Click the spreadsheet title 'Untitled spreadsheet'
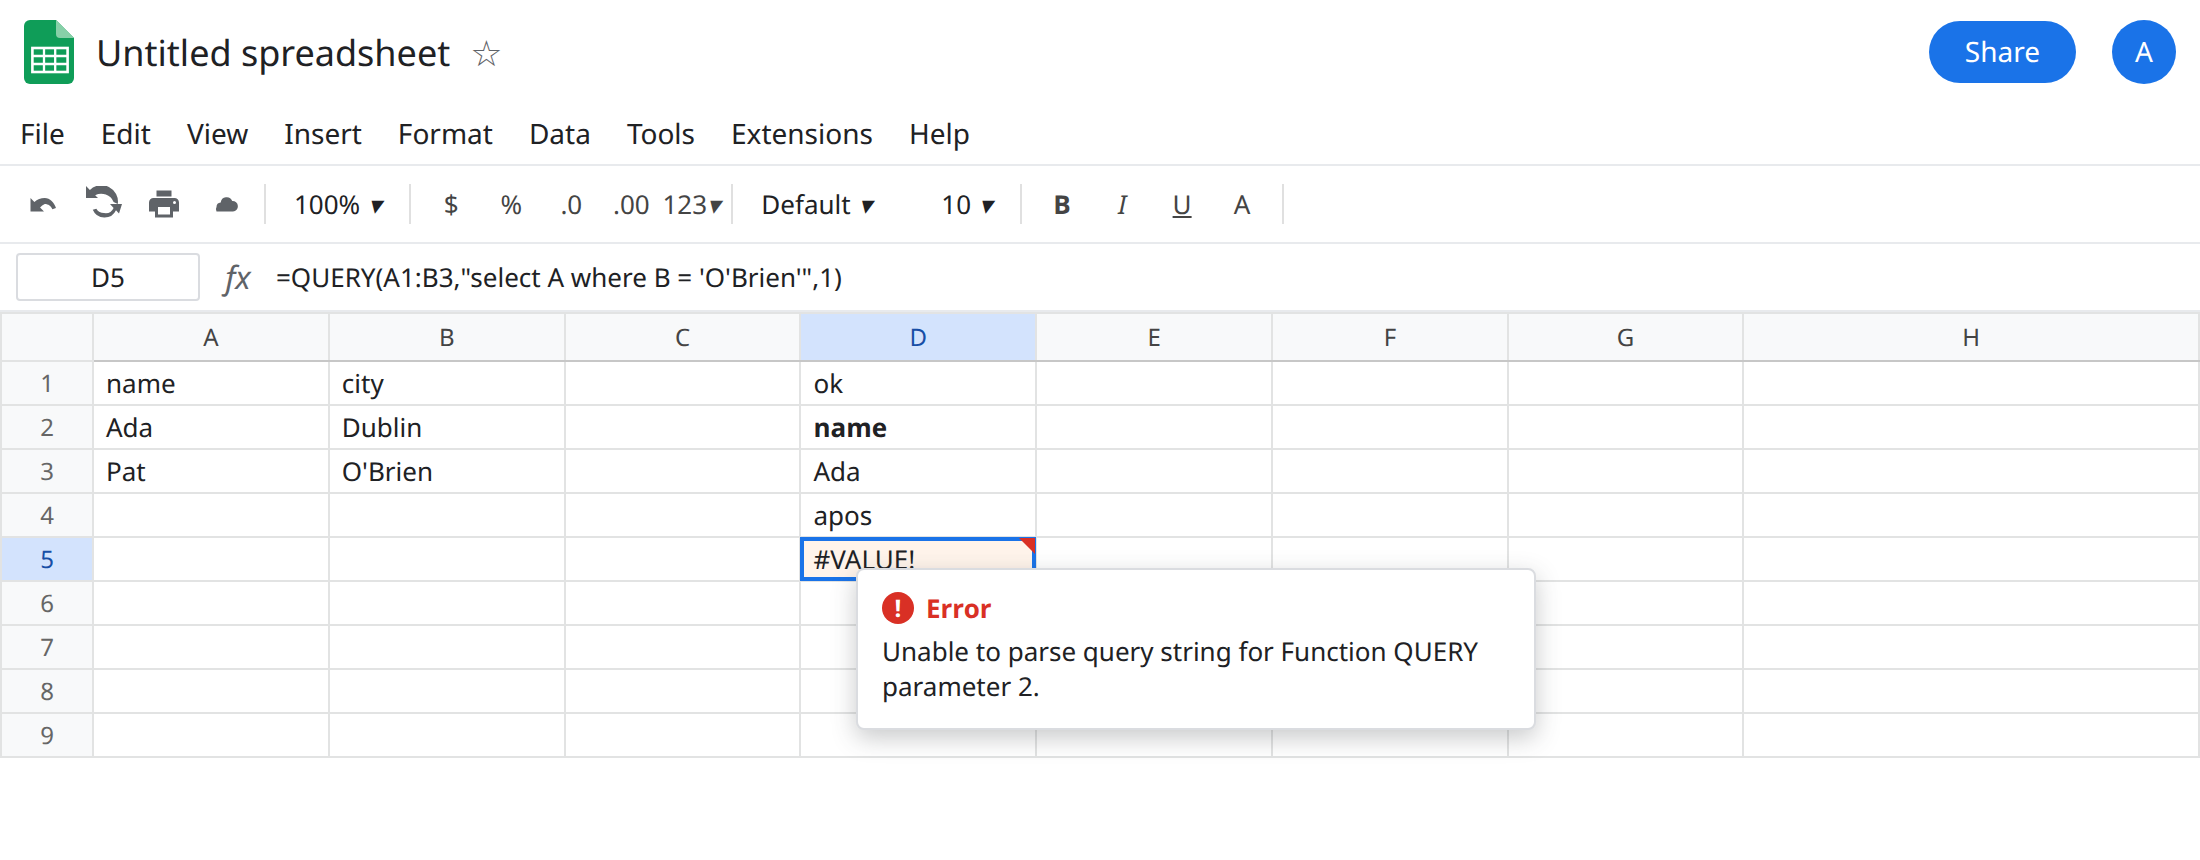The width and height of the screenshot is (2200, 860). tap(273, 53)
